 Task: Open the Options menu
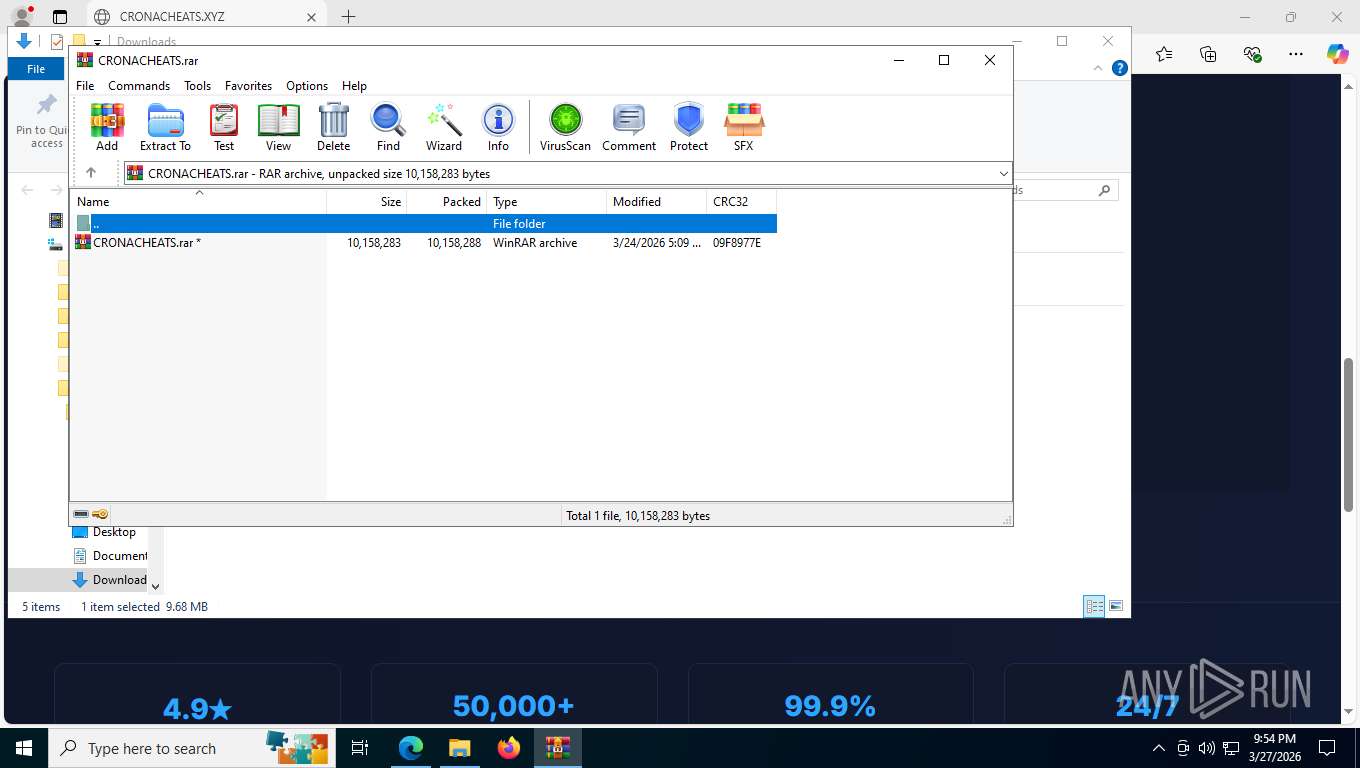coord(307,86)
